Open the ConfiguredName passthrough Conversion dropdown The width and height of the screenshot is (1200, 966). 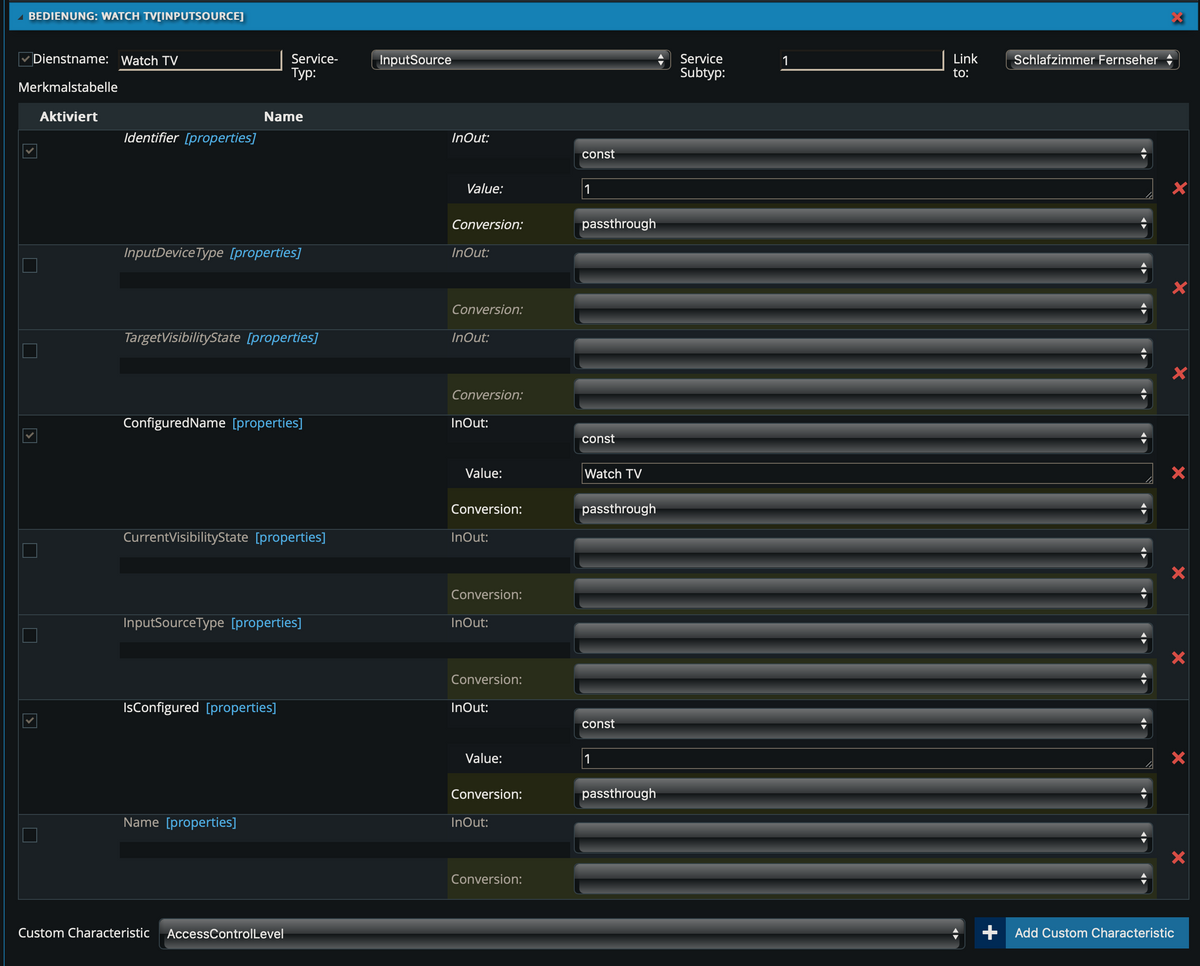pos(864,508)
